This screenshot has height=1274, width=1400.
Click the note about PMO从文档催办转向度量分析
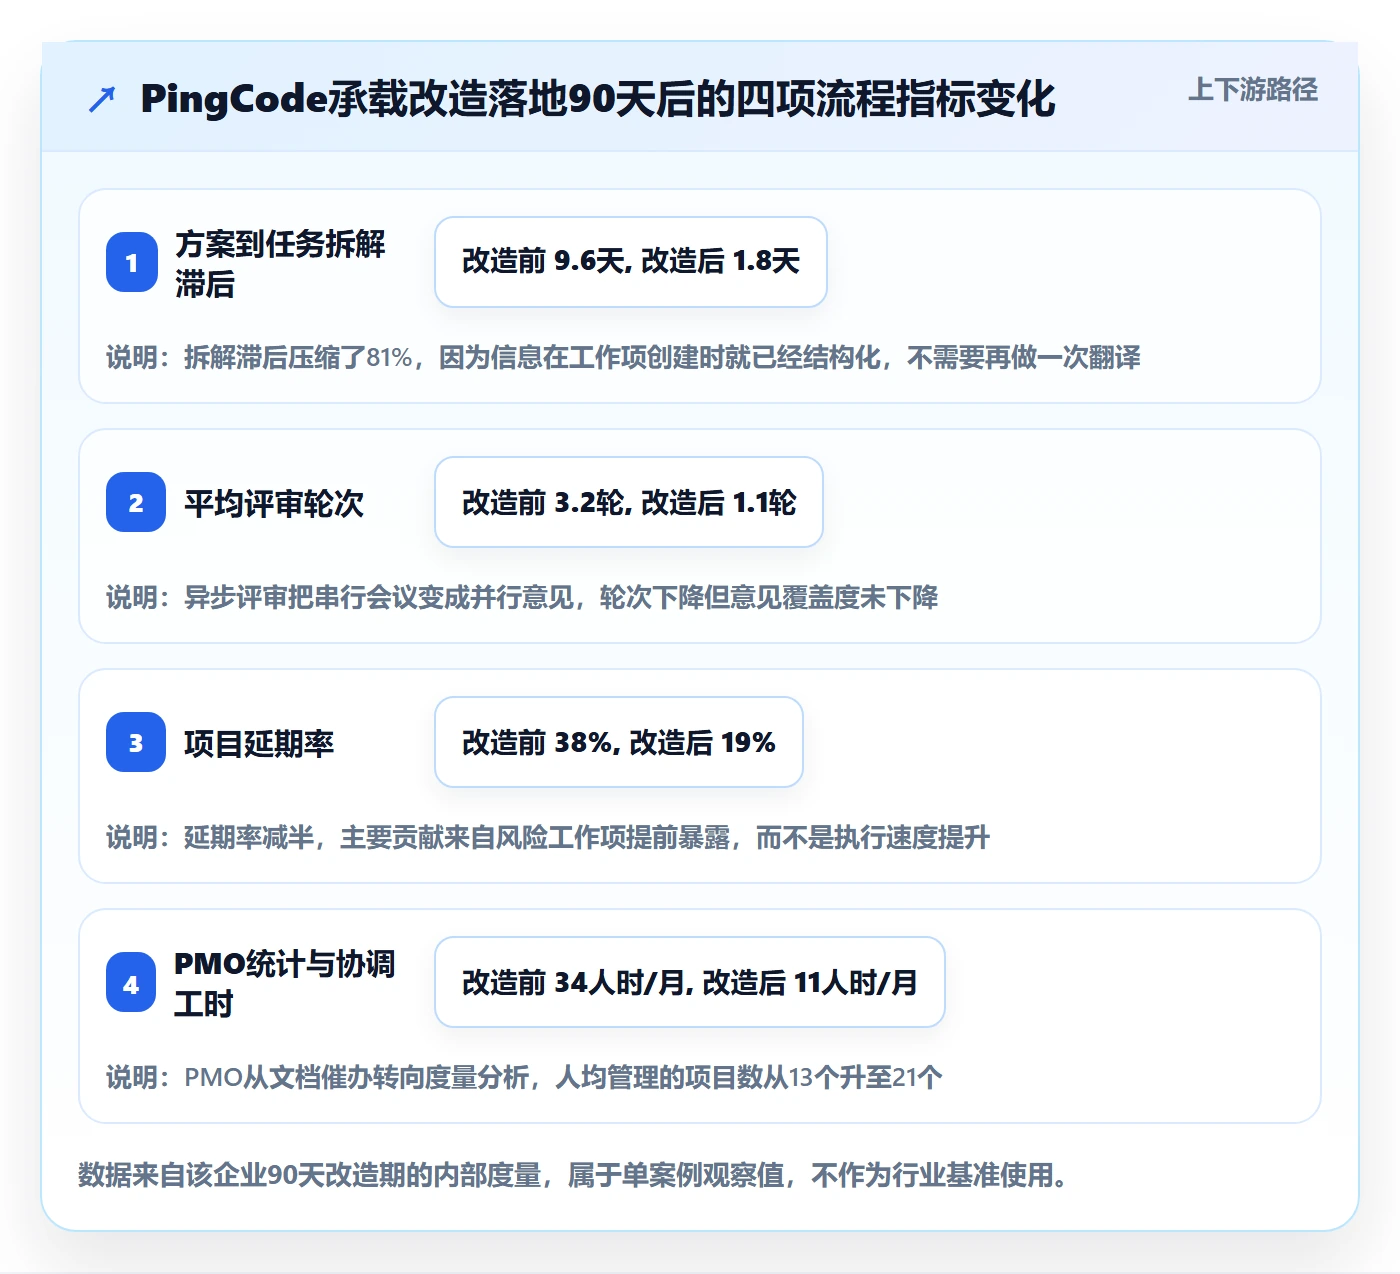524,1077
